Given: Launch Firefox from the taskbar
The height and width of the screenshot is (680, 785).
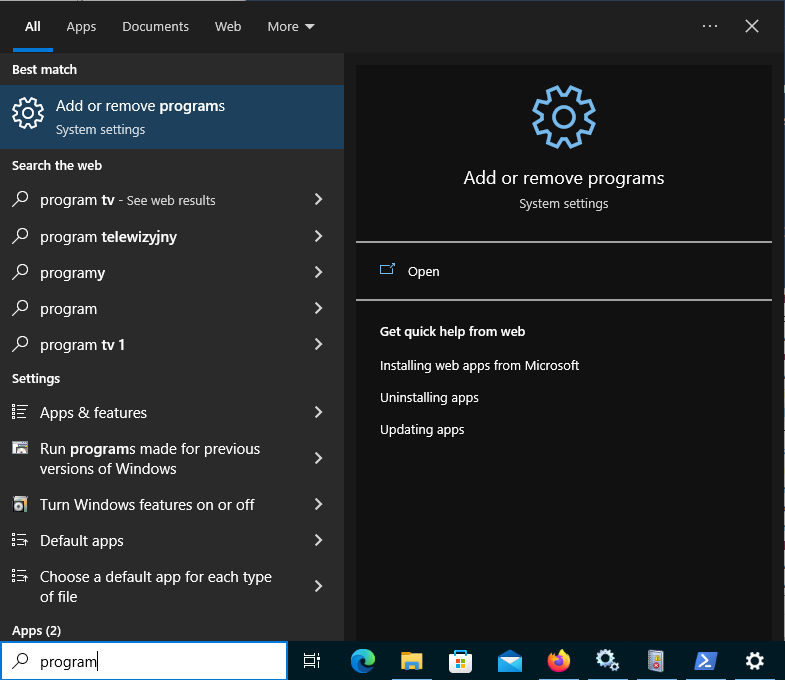Looking at the screenshot, I should click(x=559, y=660).
